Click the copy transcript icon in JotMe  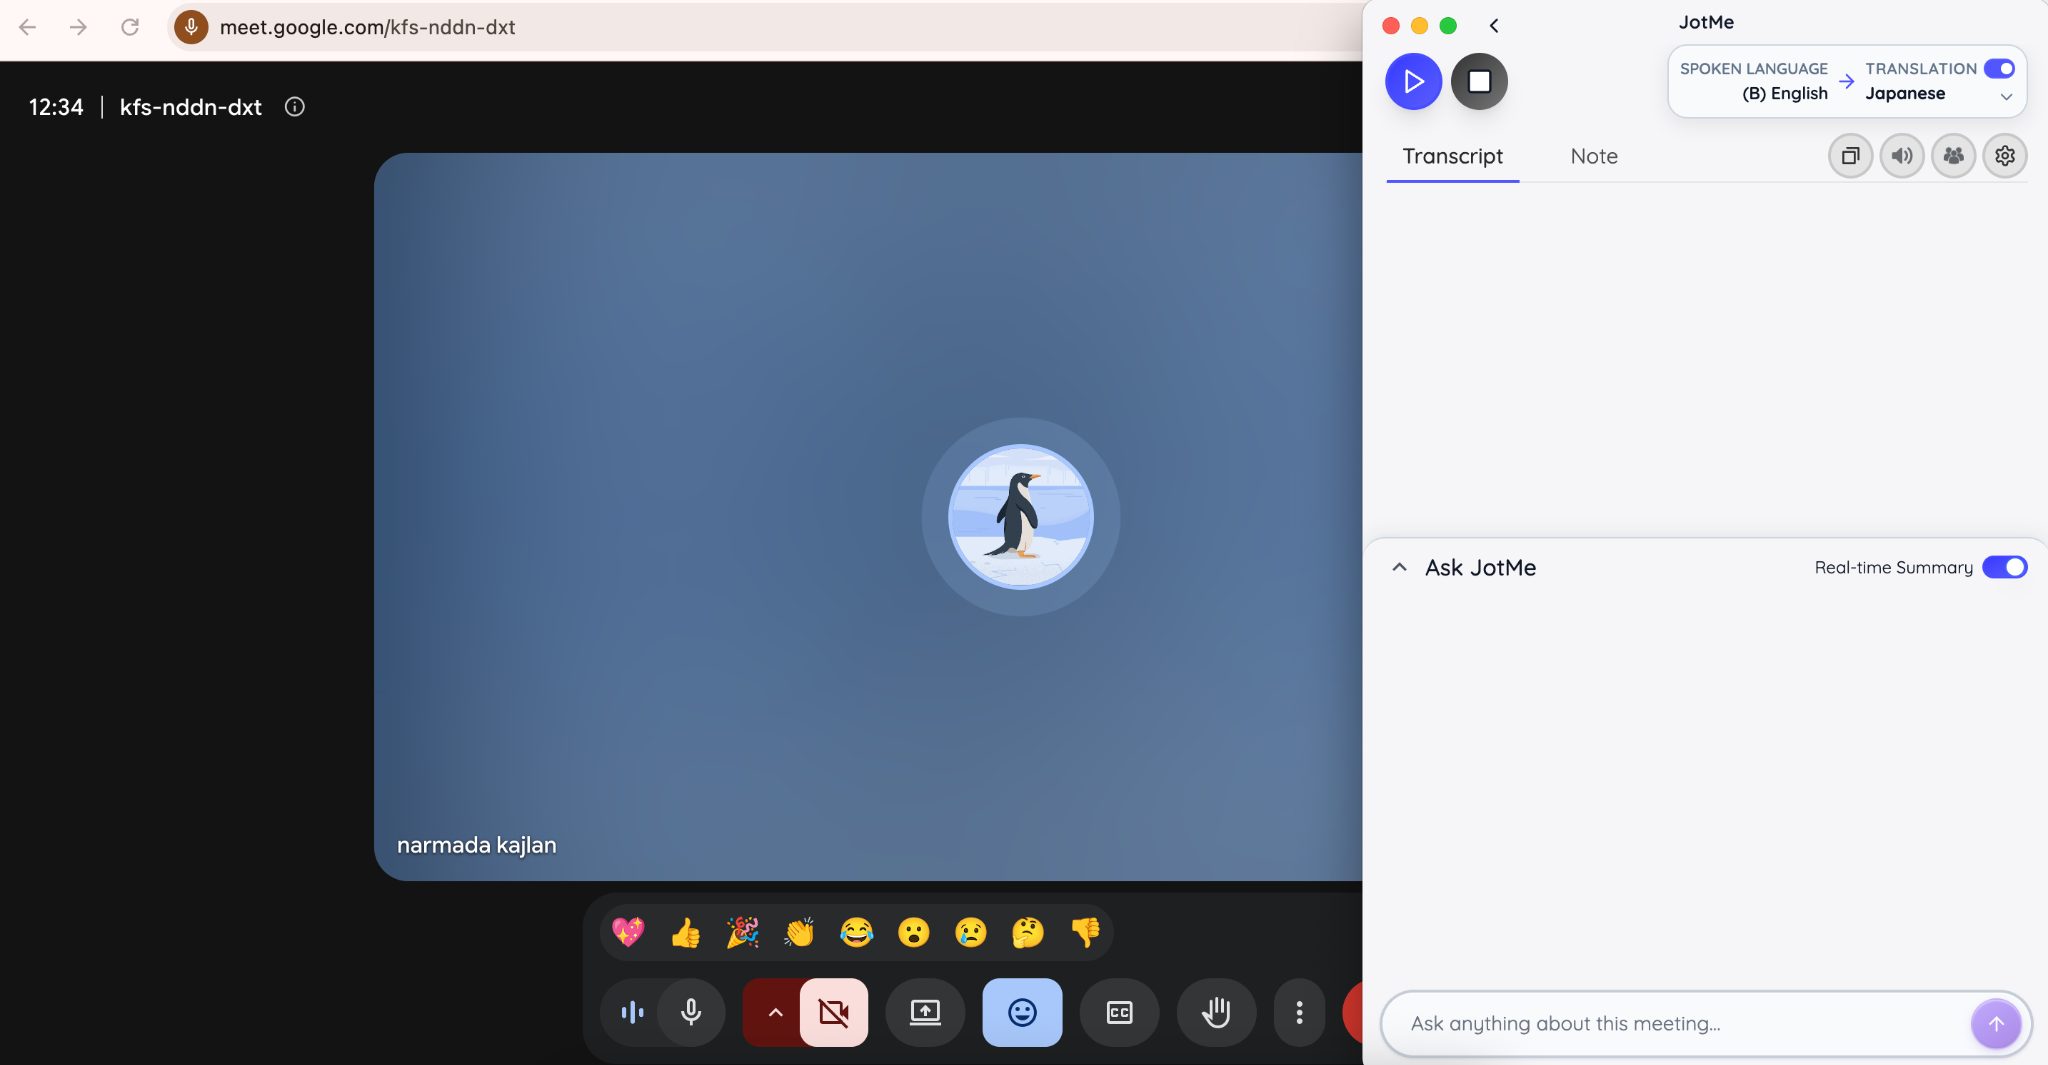click(1851, 156)
